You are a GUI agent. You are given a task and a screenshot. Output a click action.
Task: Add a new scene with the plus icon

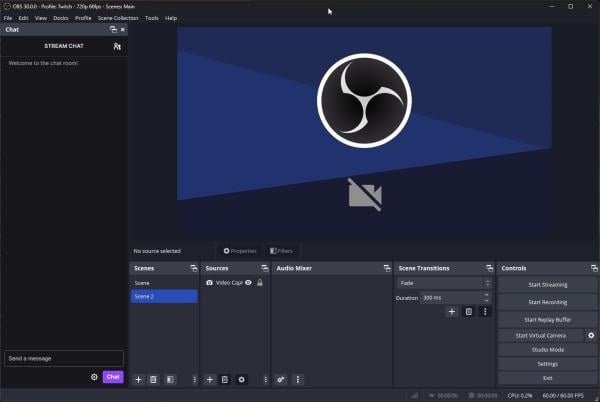coord(138,380)
